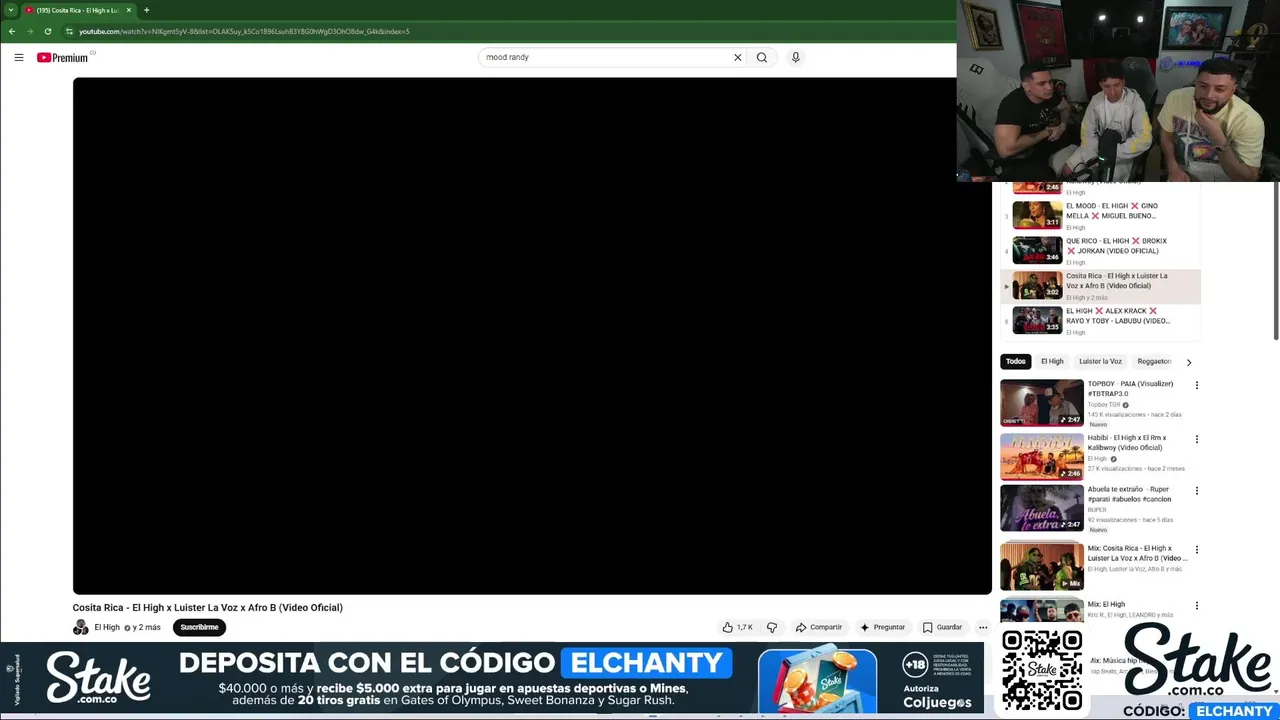Click the 'Cosita Rica' video title below player
This screenshot has height=720, width=1280.
(x=207, y=607)
